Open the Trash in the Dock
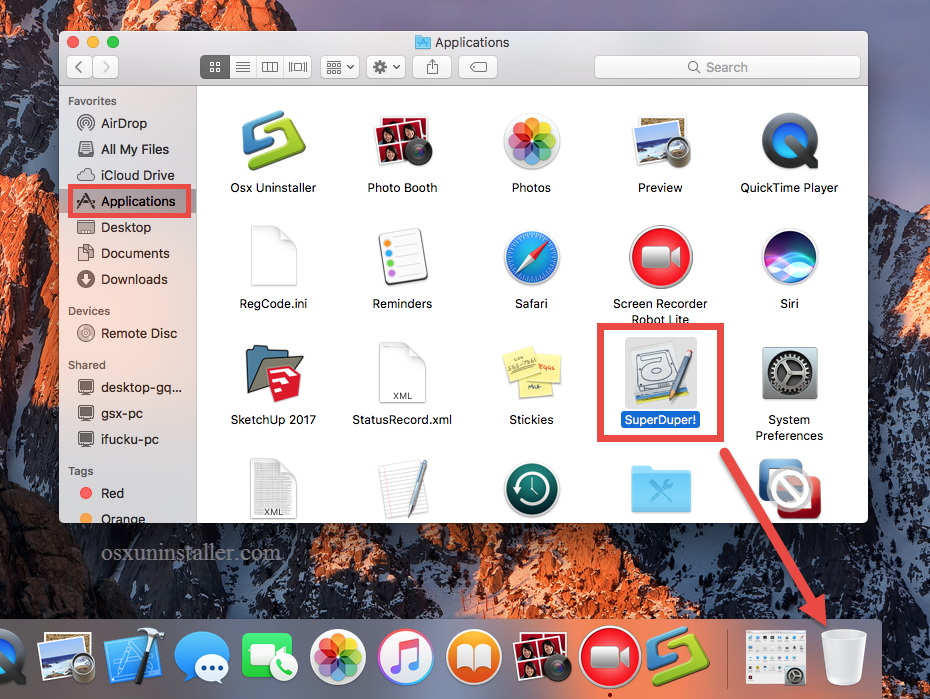930x699 pixels. 843,657
